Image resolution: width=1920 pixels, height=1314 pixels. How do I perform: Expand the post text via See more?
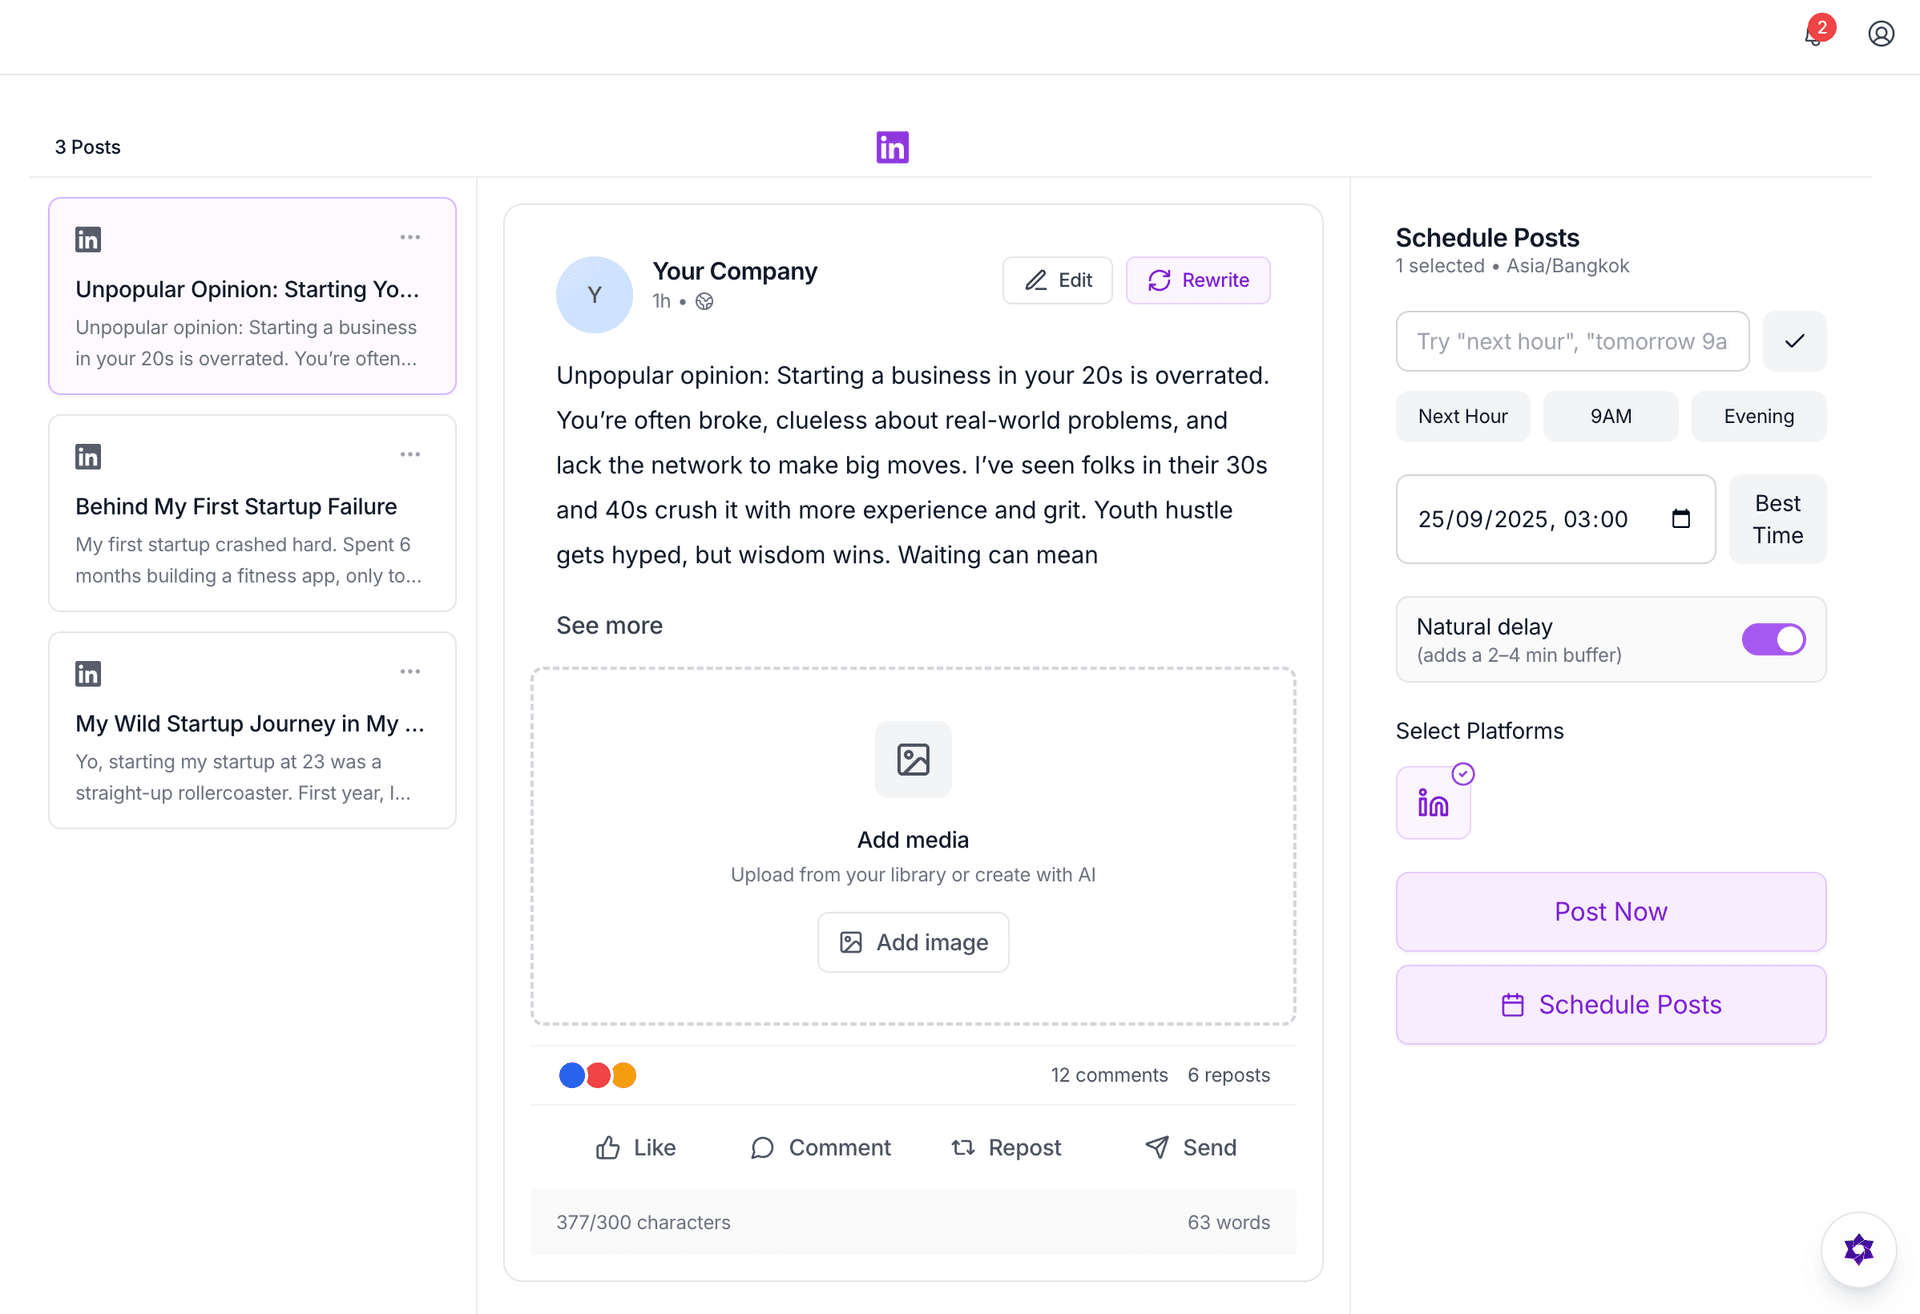(609, 625)
